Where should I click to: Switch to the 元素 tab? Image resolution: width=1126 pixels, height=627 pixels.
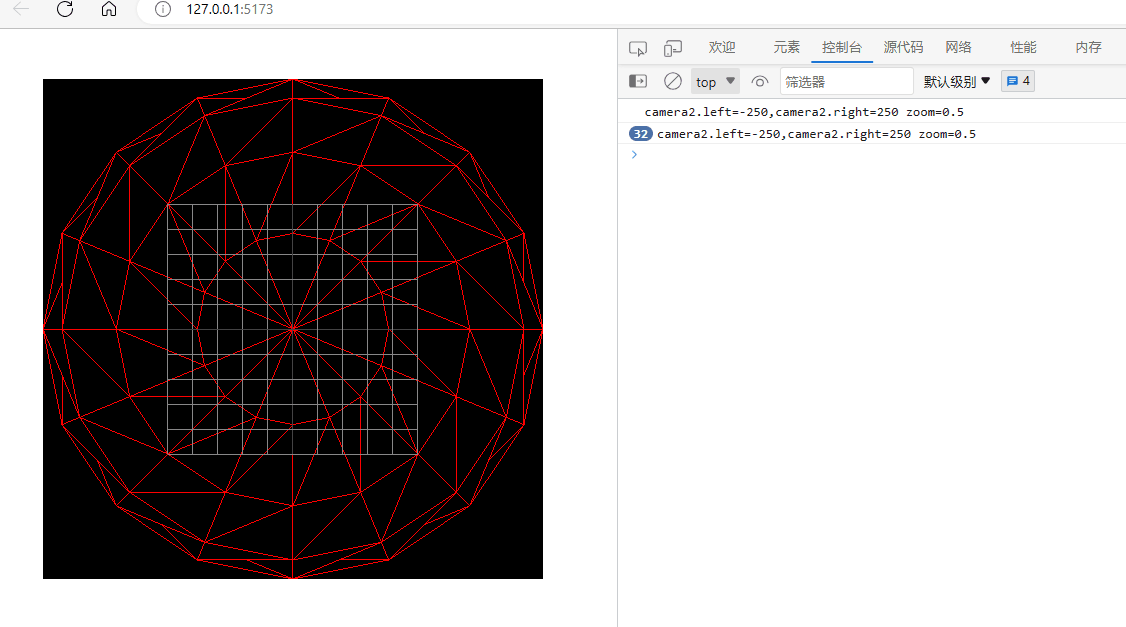[x=786, y=47]
